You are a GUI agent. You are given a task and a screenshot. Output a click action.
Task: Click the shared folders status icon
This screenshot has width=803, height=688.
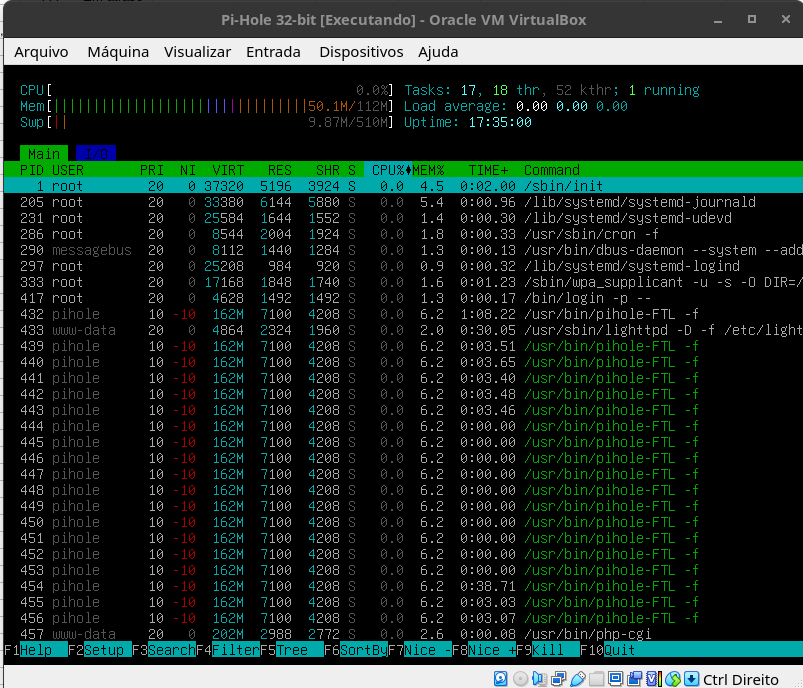click(596, 679)
